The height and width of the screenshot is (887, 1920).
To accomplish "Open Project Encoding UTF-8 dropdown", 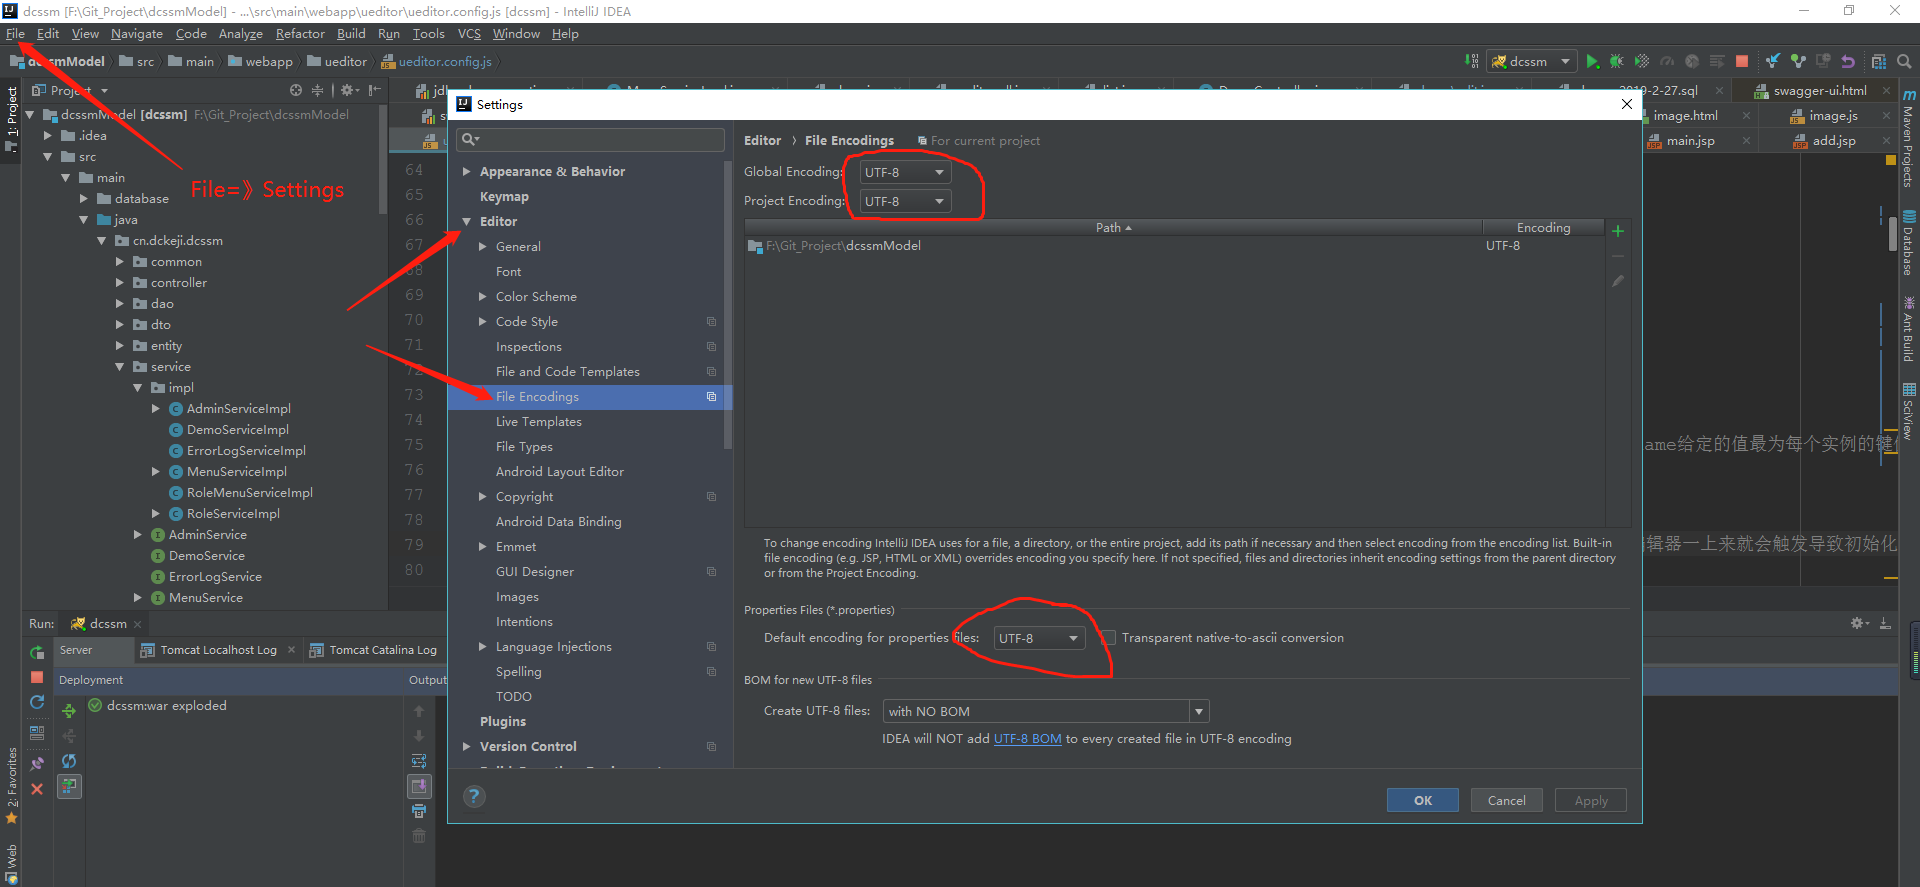I will [x=905, y=201].
